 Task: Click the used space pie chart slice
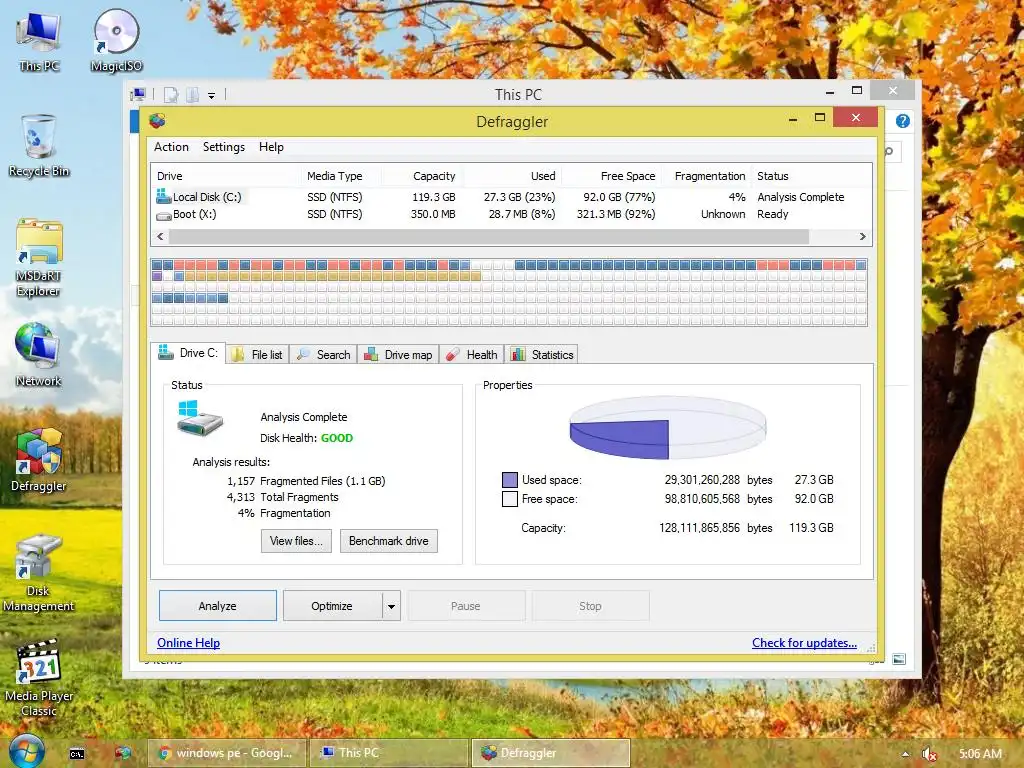[x=619, y=439]
